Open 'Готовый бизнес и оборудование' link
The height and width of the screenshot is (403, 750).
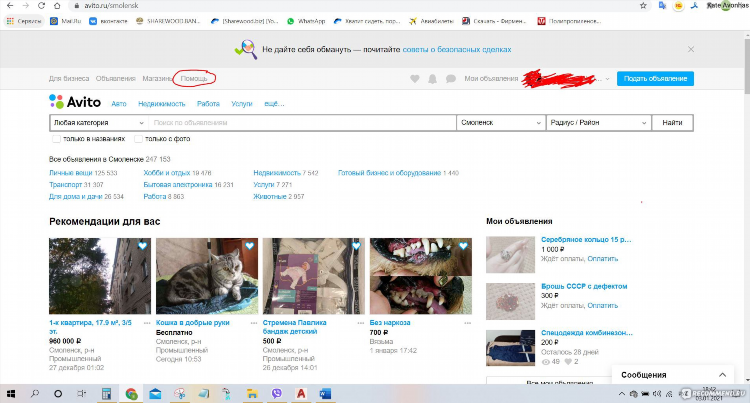tap(389, 173)
